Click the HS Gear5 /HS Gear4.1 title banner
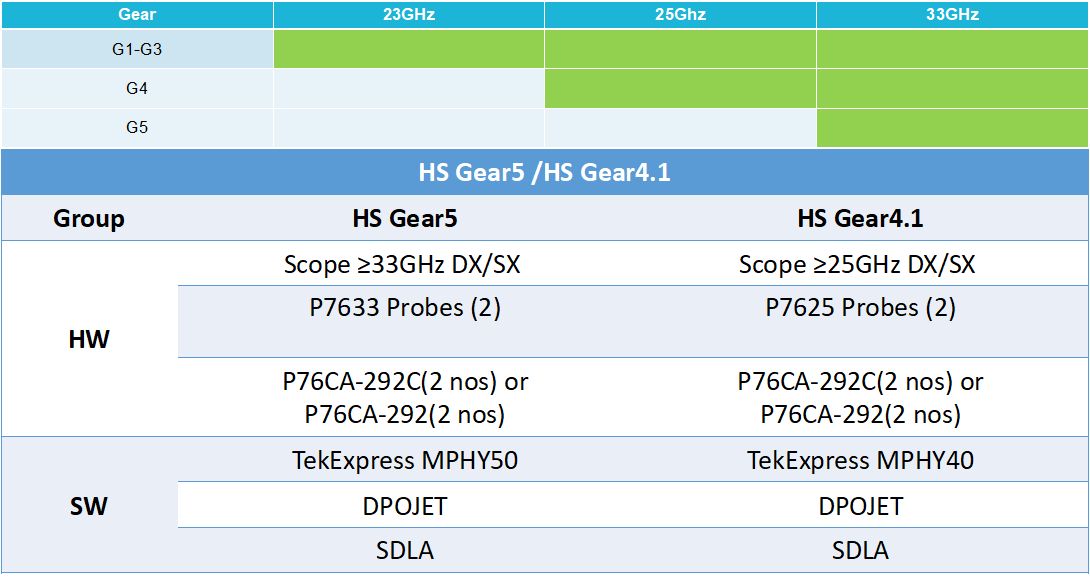The image size is (1090, 584). 545,171
